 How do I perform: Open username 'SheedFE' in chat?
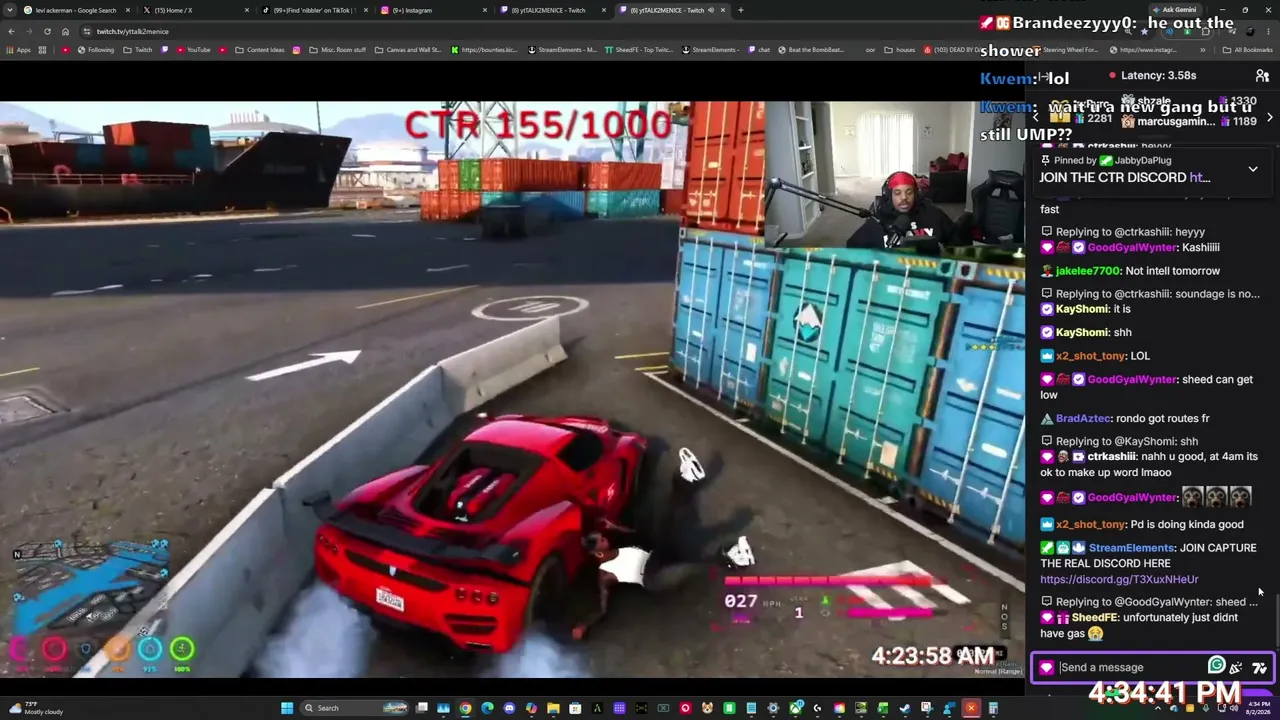click(x=1094, y=618)
